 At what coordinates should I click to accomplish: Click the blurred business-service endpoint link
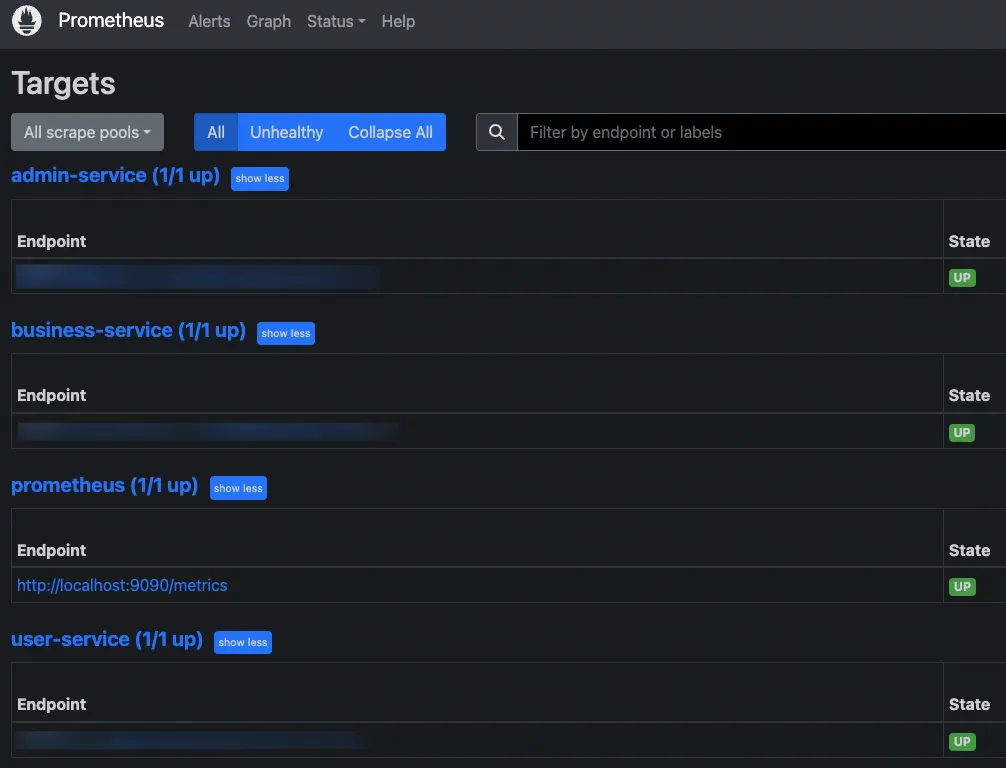[207, 431]
